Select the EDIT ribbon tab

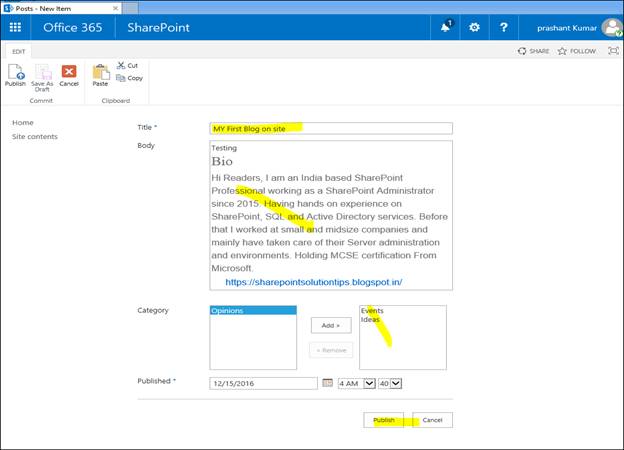(x=18, y=51)
